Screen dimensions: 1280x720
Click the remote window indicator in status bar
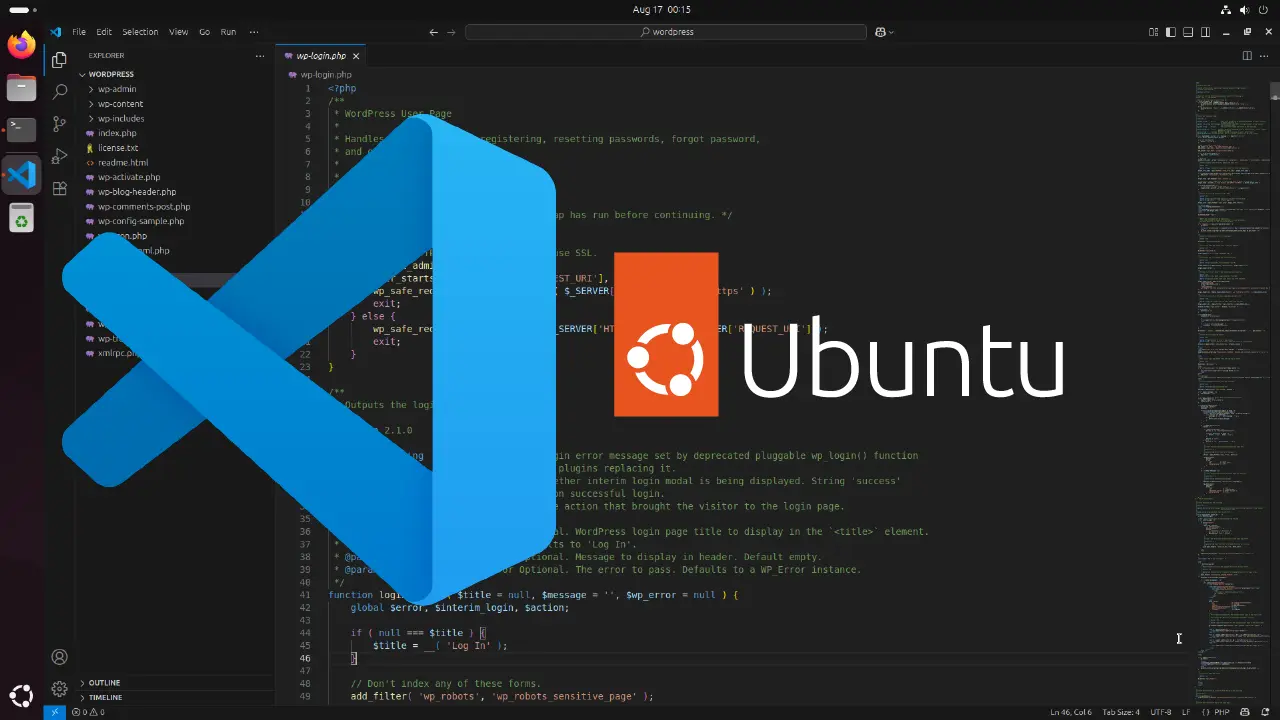[x=54, y=712]
